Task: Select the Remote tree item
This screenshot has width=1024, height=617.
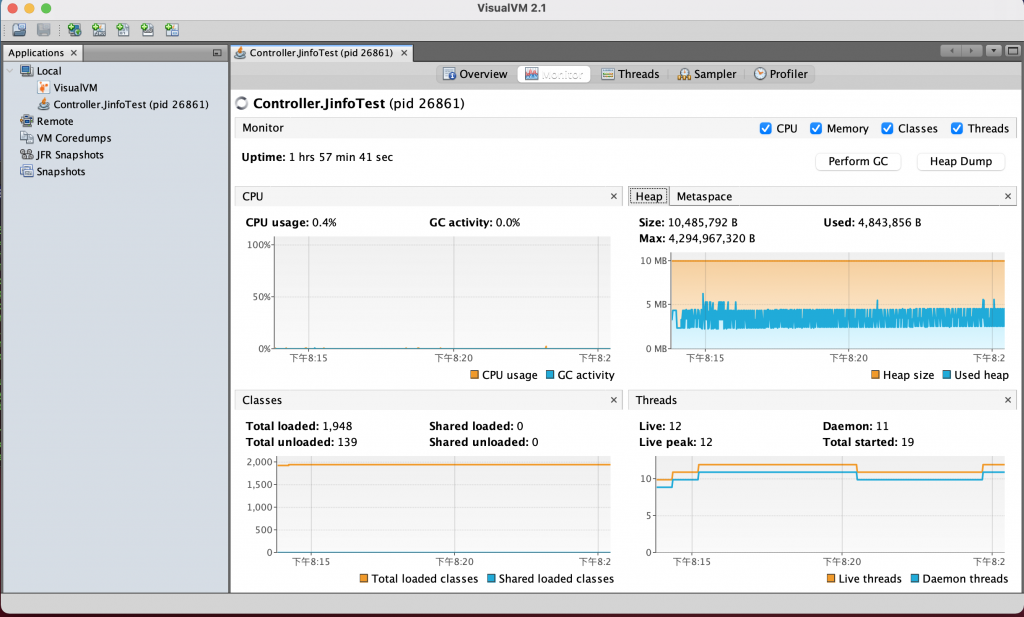Action: pos(55,121)
